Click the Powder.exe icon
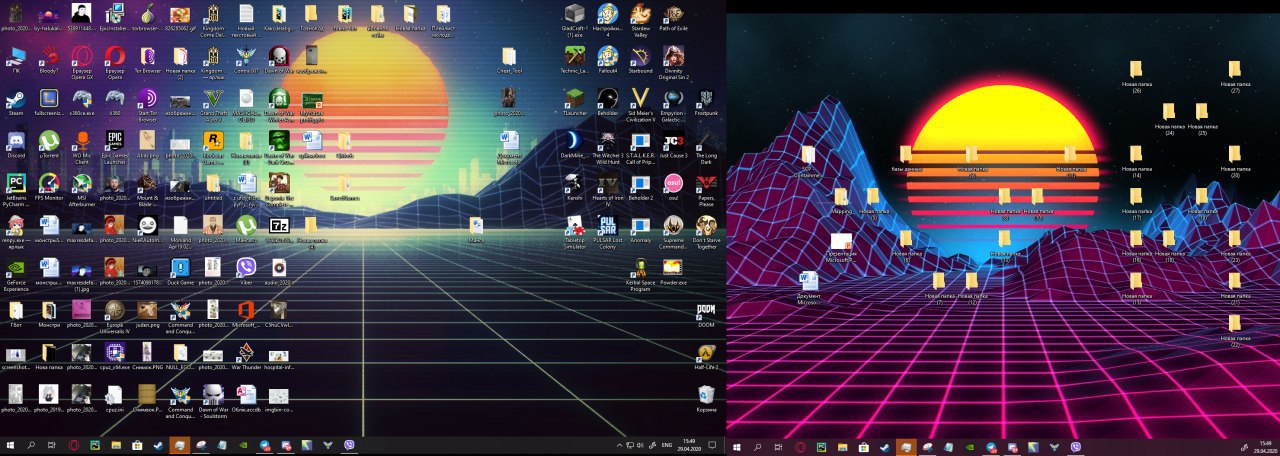The image size is (1280, 456). pyautogui.click(x=673, y=271)
